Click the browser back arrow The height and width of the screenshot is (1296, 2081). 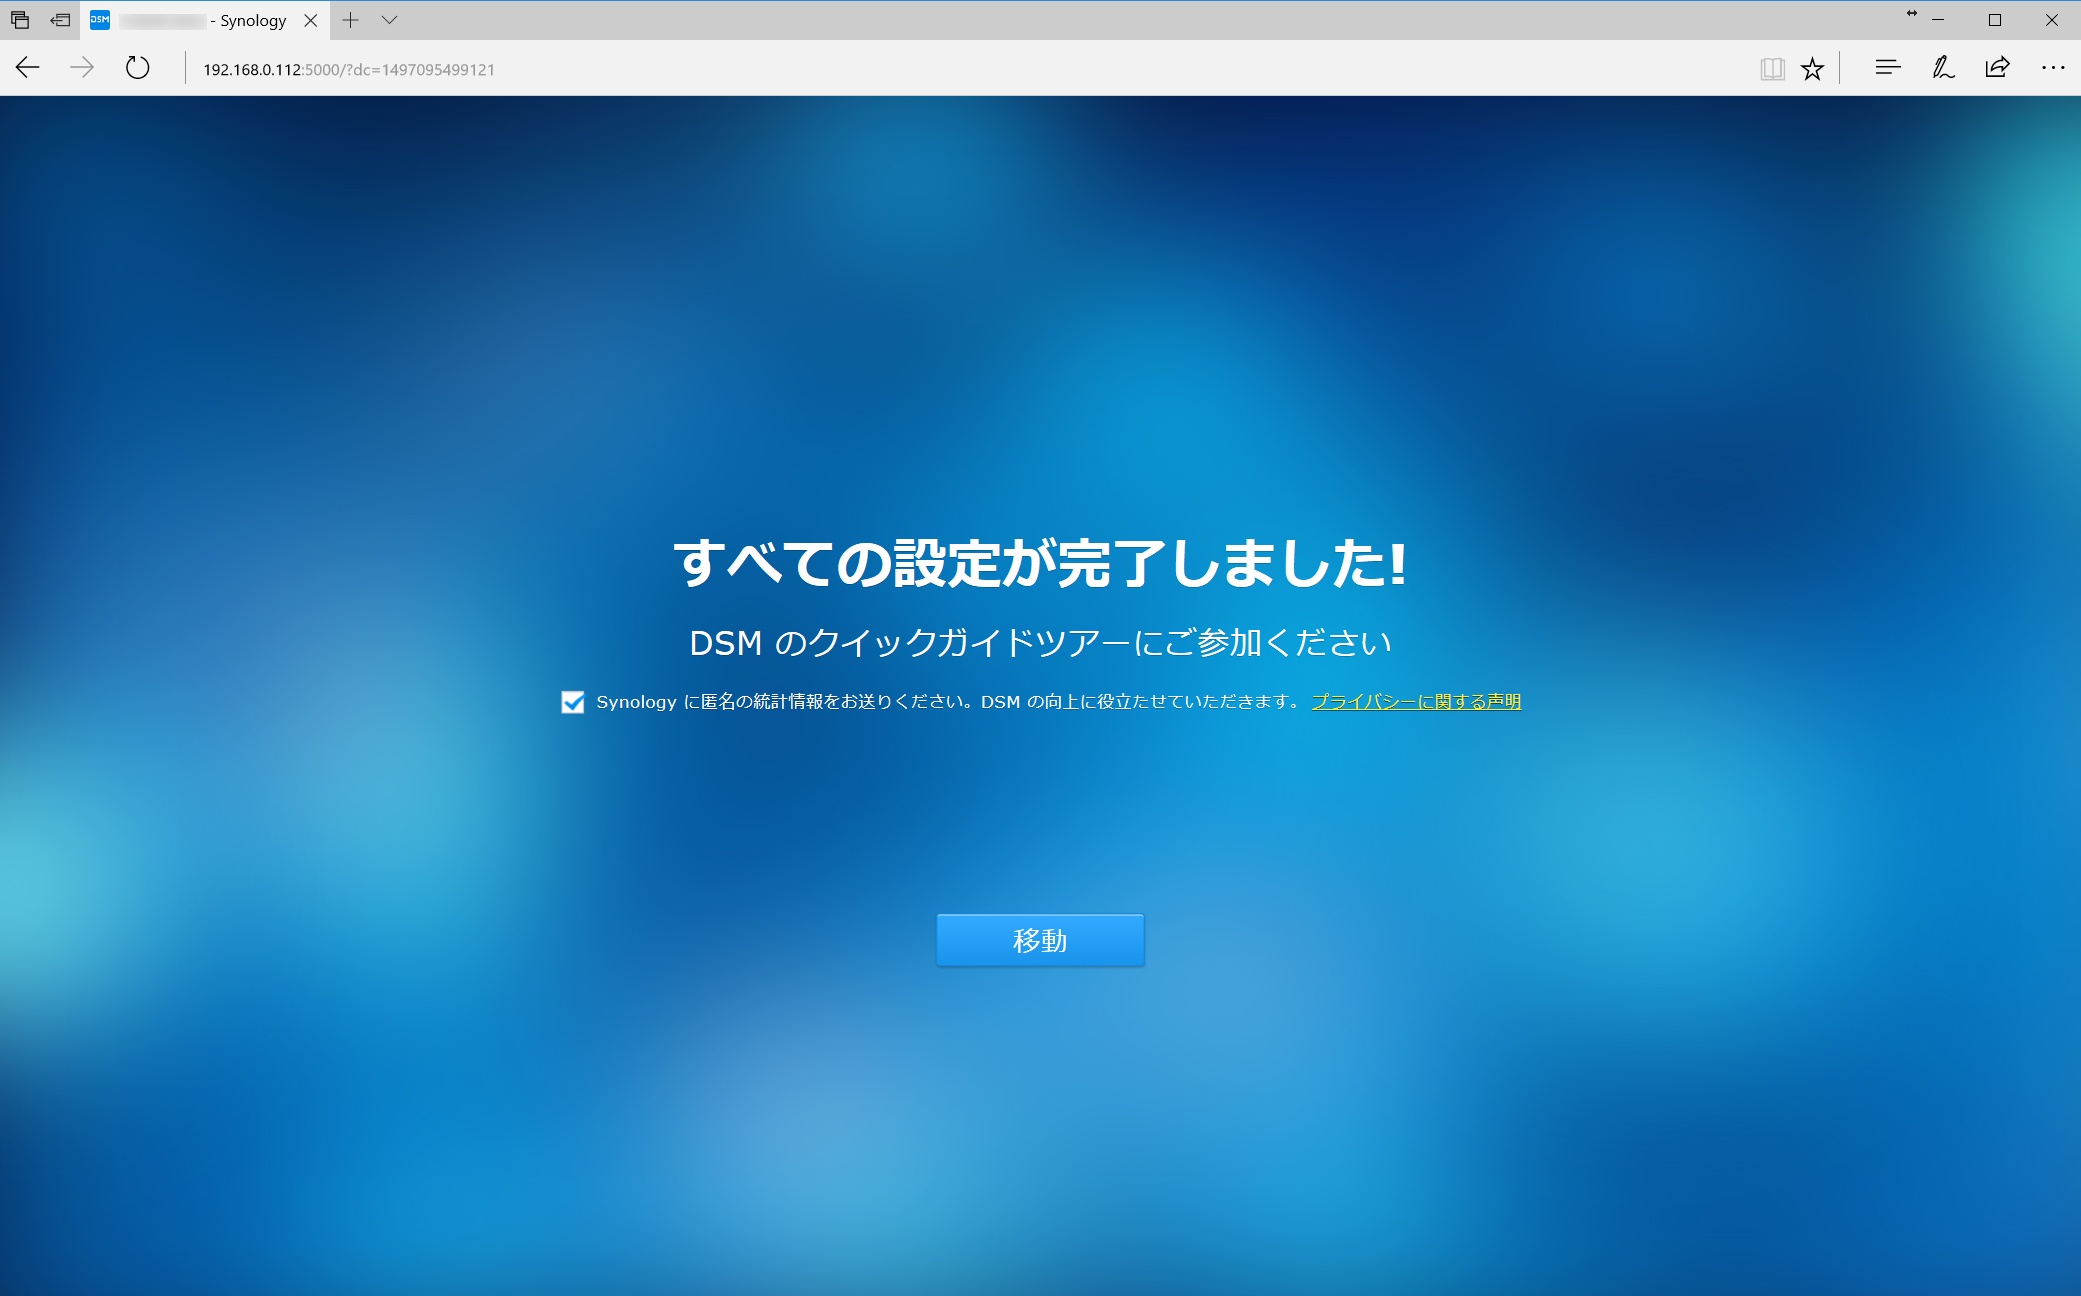(x=28, y=68)
